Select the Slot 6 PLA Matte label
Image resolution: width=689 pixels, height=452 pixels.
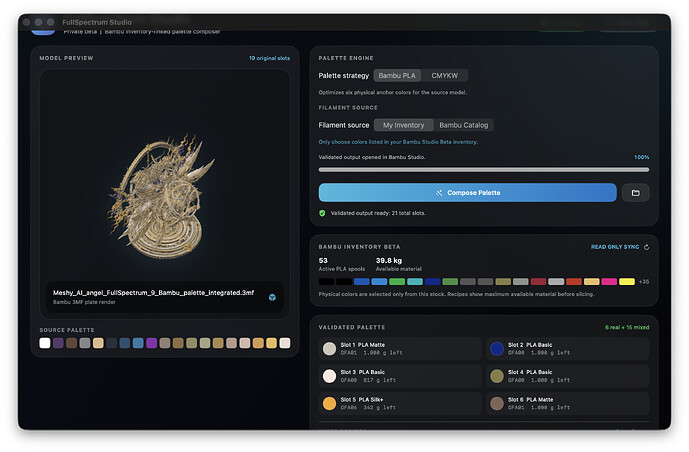[530, 400]
